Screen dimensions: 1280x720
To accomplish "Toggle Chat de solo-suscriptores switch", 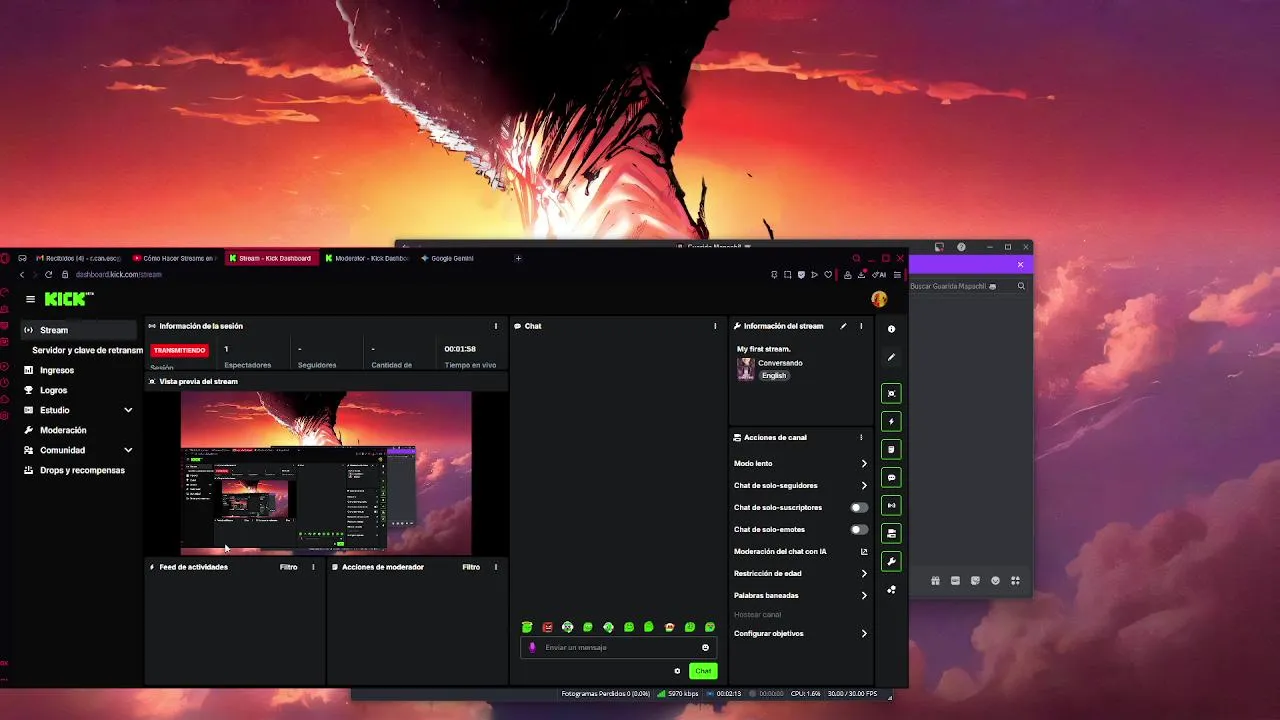I will tap(858, 507).
